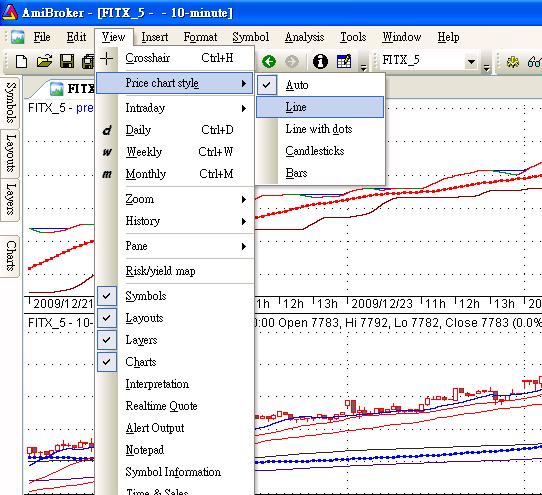The width and height of the screenshot is (542, 495).
Task: Select Candlesticks chart style
Action: coord(320,151)
